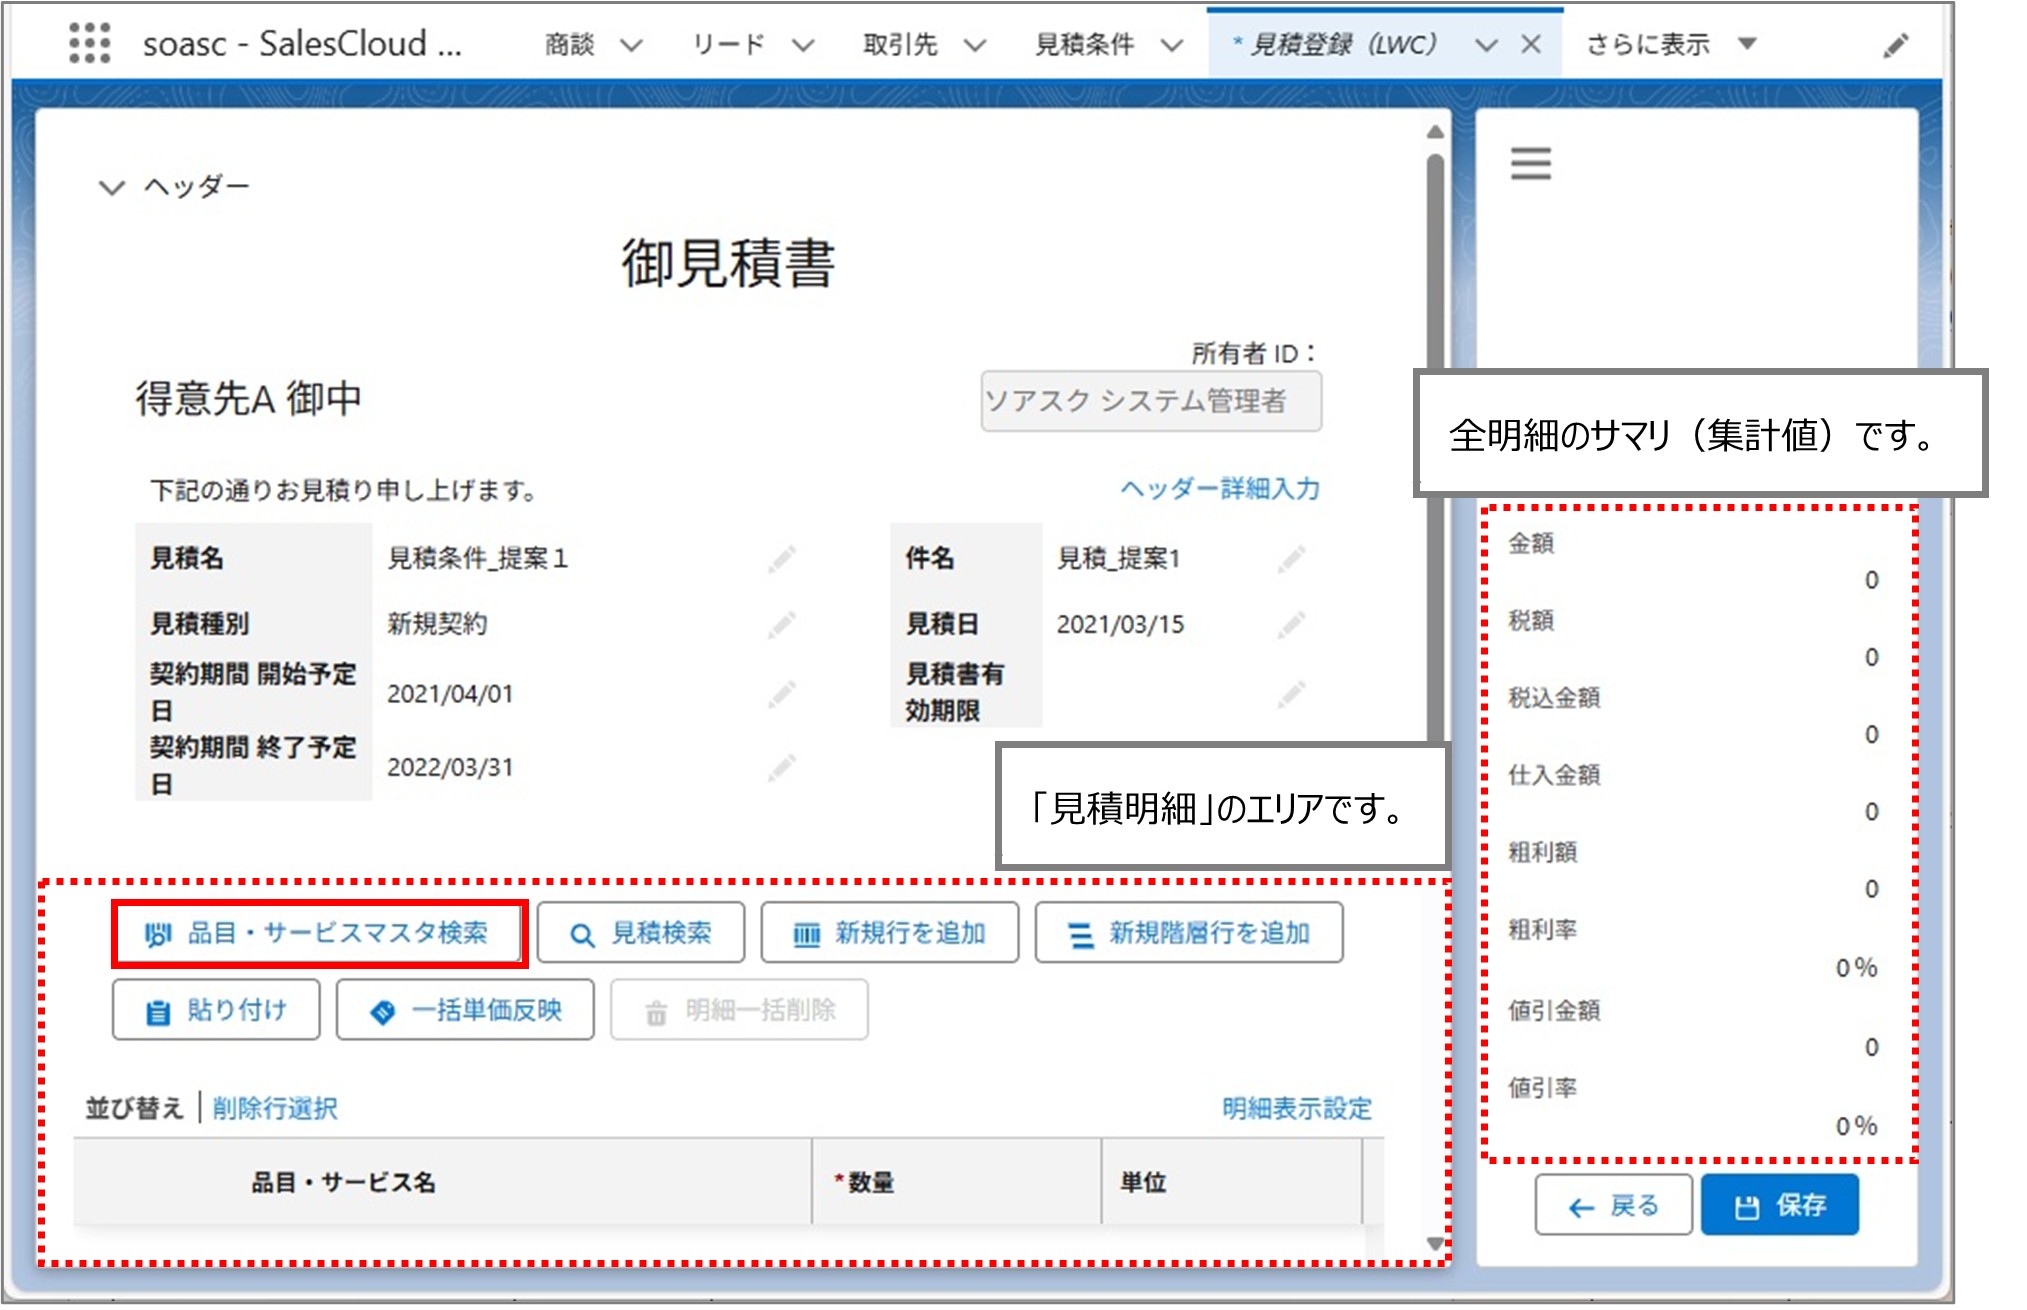Click the pencil icon next to 見積名
This screenshot has width=2027, height=1310.
[781, 559]
